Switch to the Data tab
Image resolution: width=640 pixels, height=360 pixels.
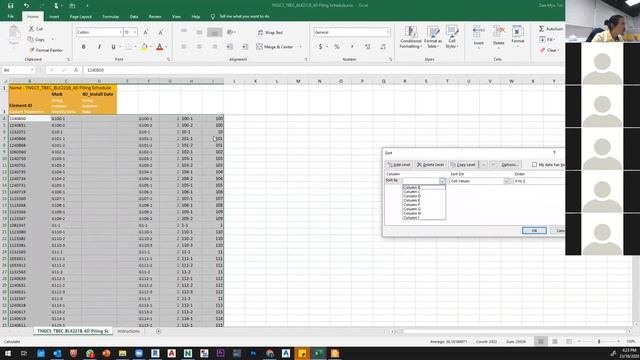[134, 17]
